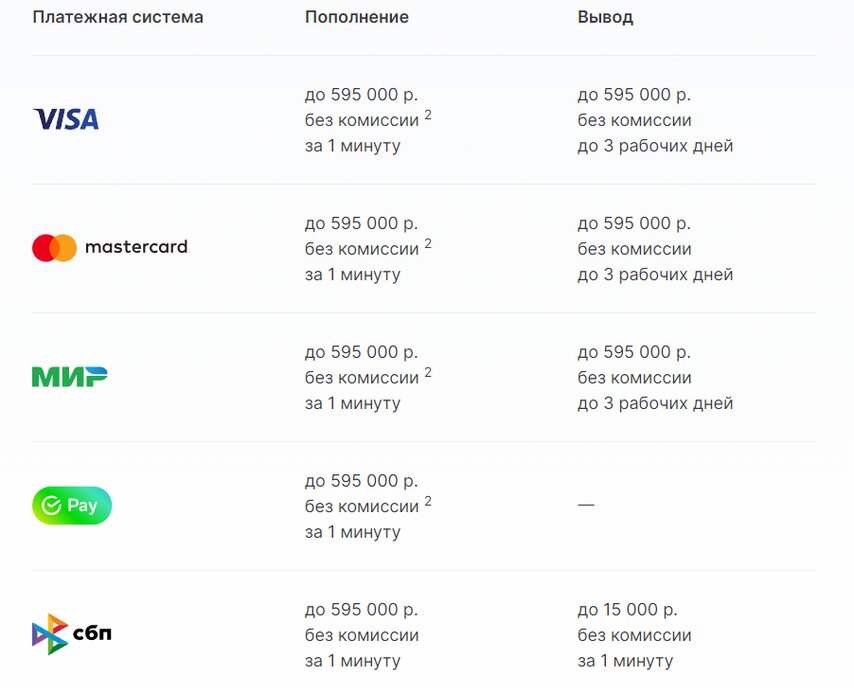Screen dimensions: 854x693
Task: Click the Вывод column header
Action: [x=605, y=18]
